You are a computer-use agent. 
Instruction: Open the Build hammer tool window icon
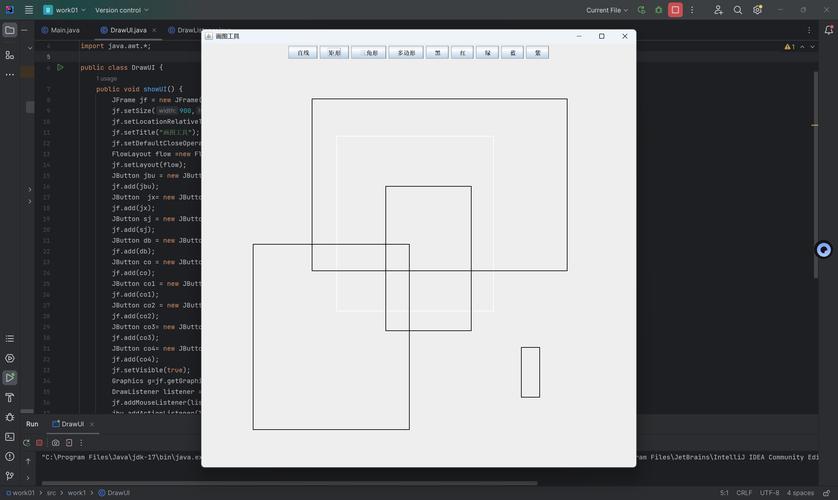[10, 397]
